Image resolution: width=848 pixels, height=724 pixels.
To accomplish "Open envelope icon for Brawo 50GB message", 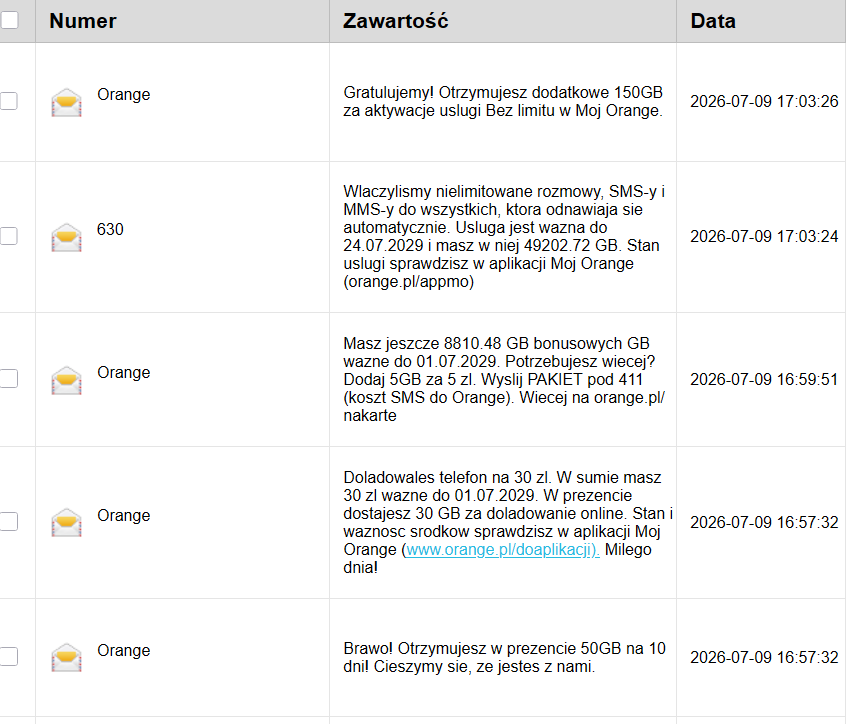I will (x=67, y=657).
